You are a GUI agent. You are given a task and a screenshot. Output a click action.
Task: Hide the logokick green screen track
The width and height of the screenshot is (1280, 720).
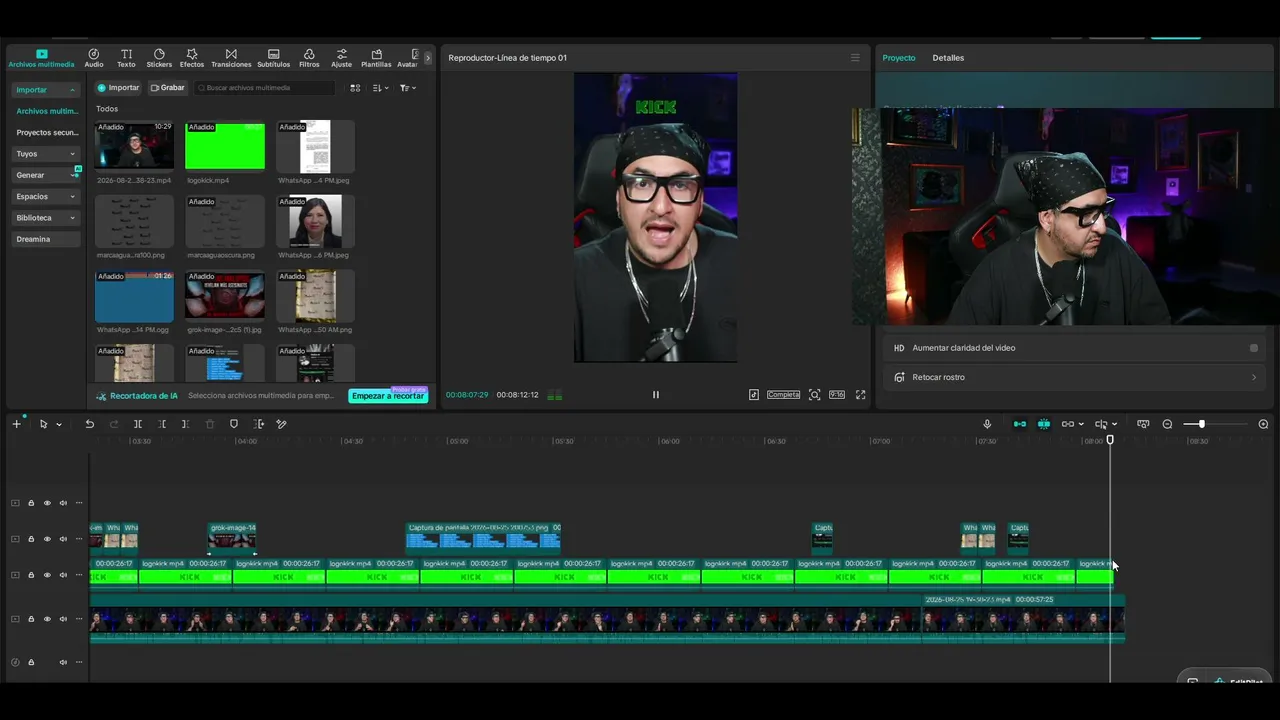[47, 575]
